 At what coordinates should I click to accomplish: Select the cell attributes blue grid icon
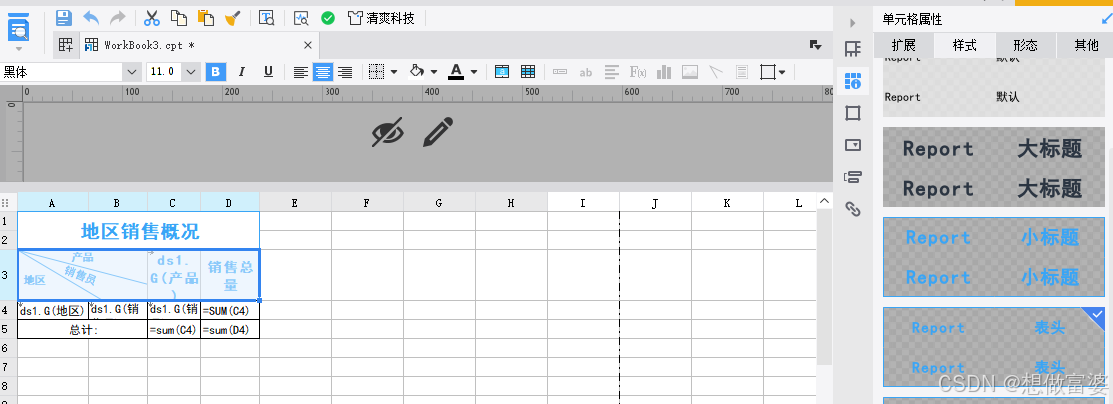853,81
